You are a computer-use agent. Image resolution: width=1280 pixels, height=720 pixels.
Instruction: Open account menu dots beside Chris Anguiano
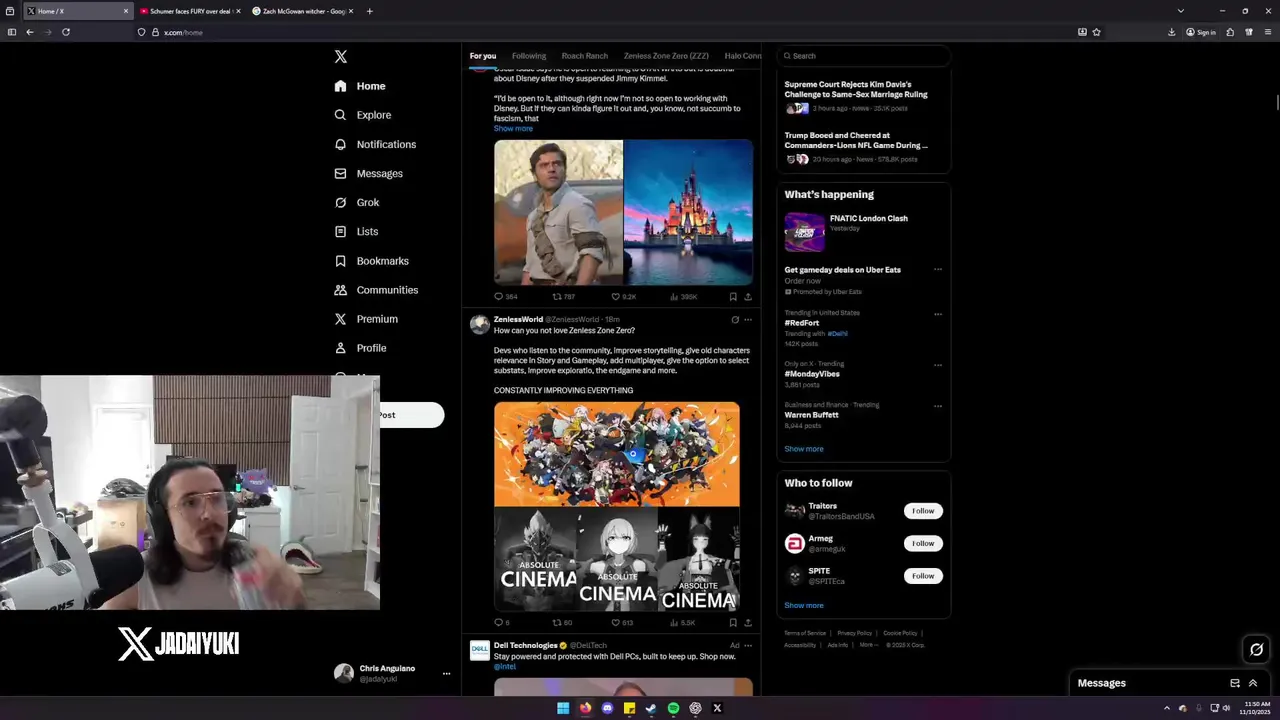446,674
